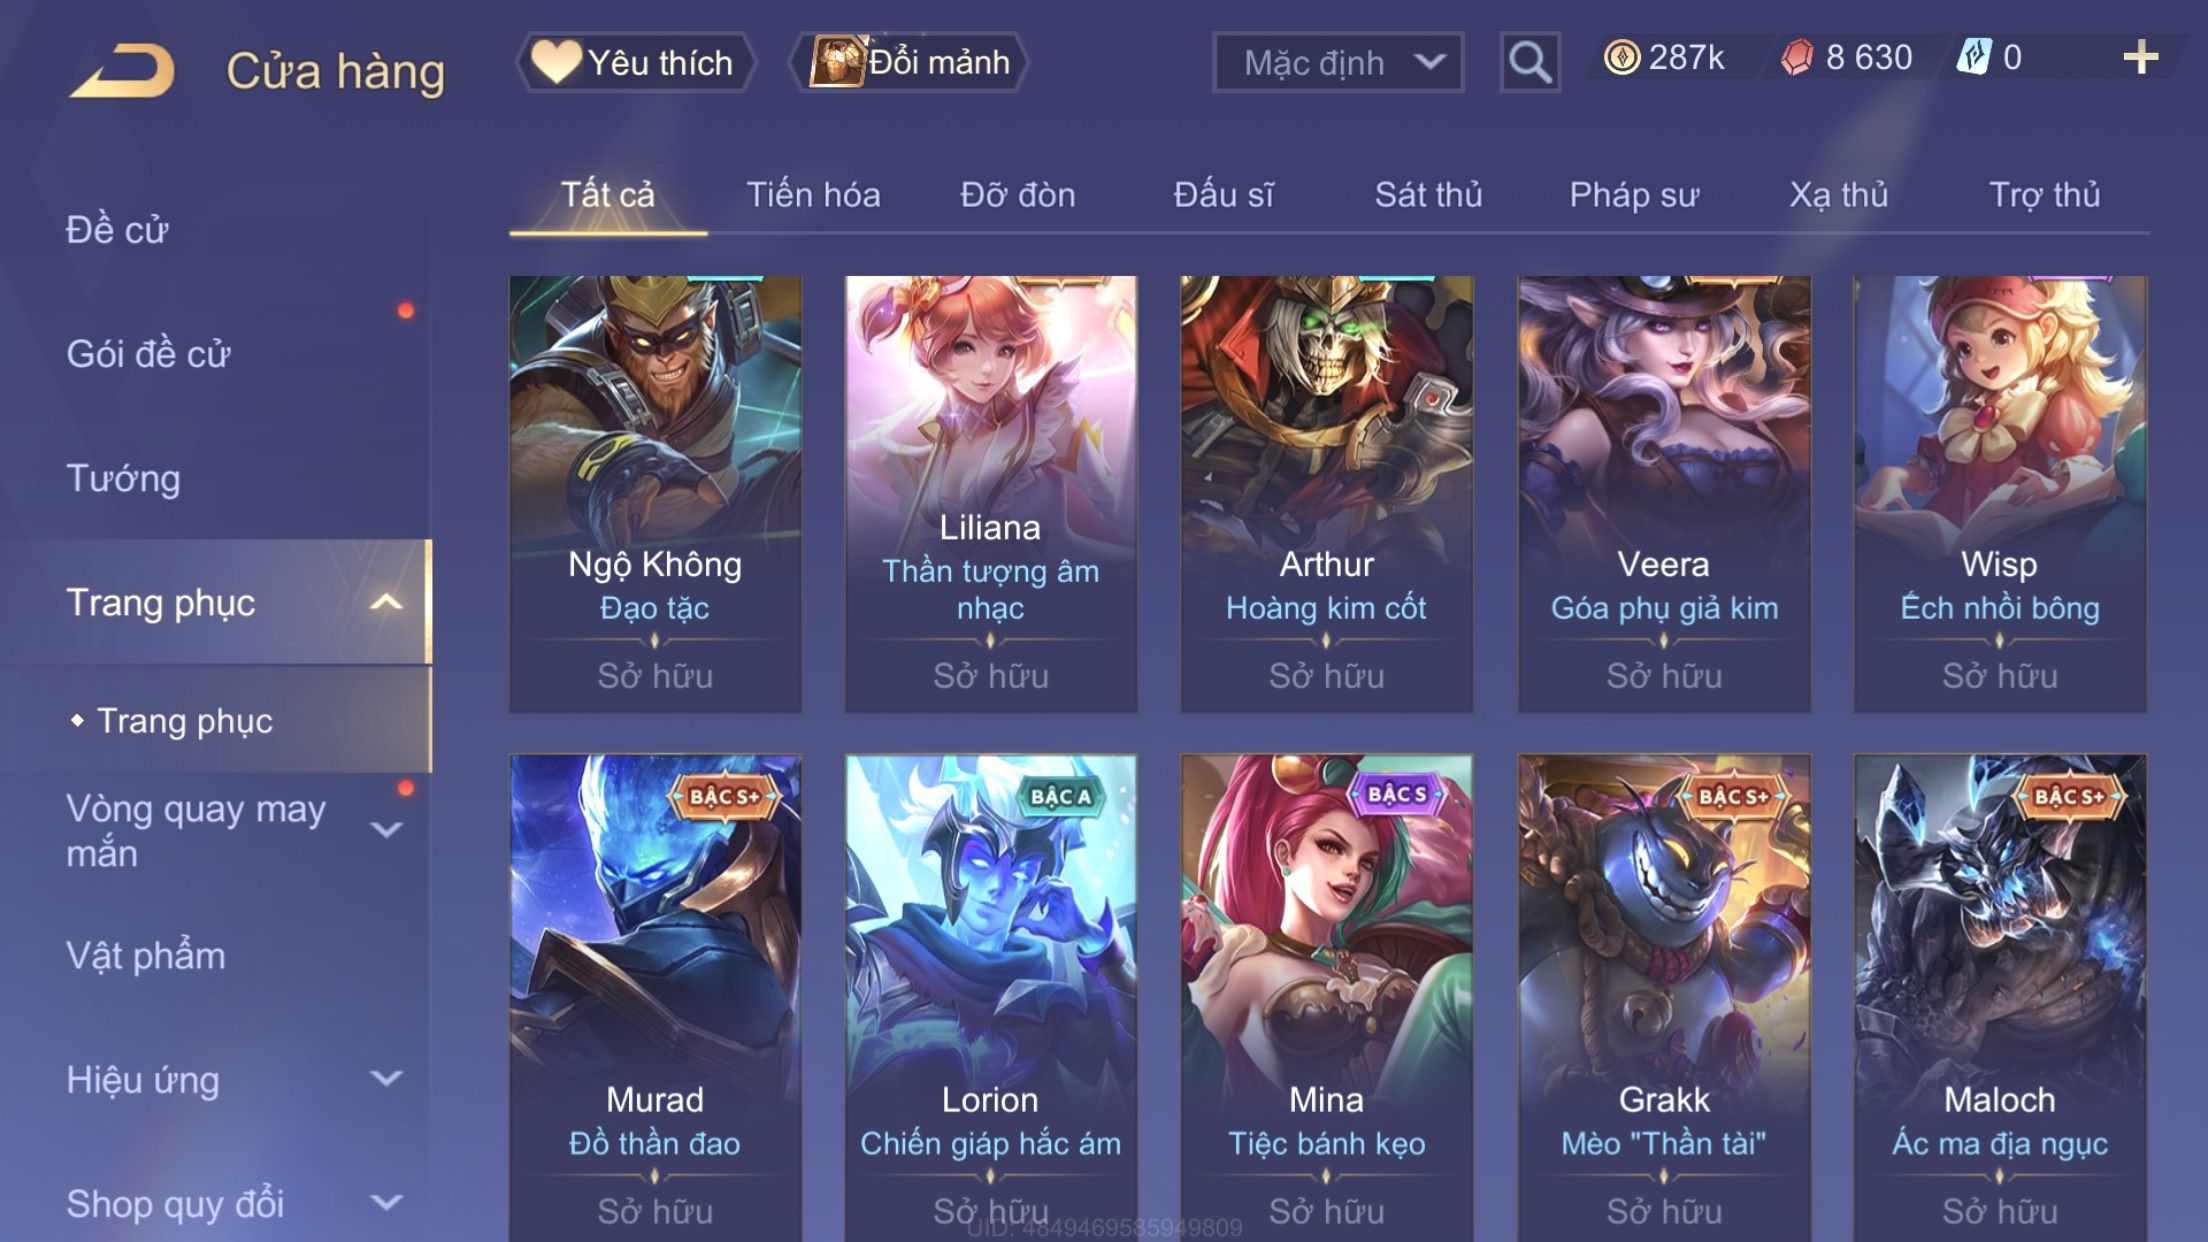Image resolution: width=2208 pixels, height=1242 pixels.
Task: Select Murad Đồ thần đao skin card
Action: pos(655,997)
